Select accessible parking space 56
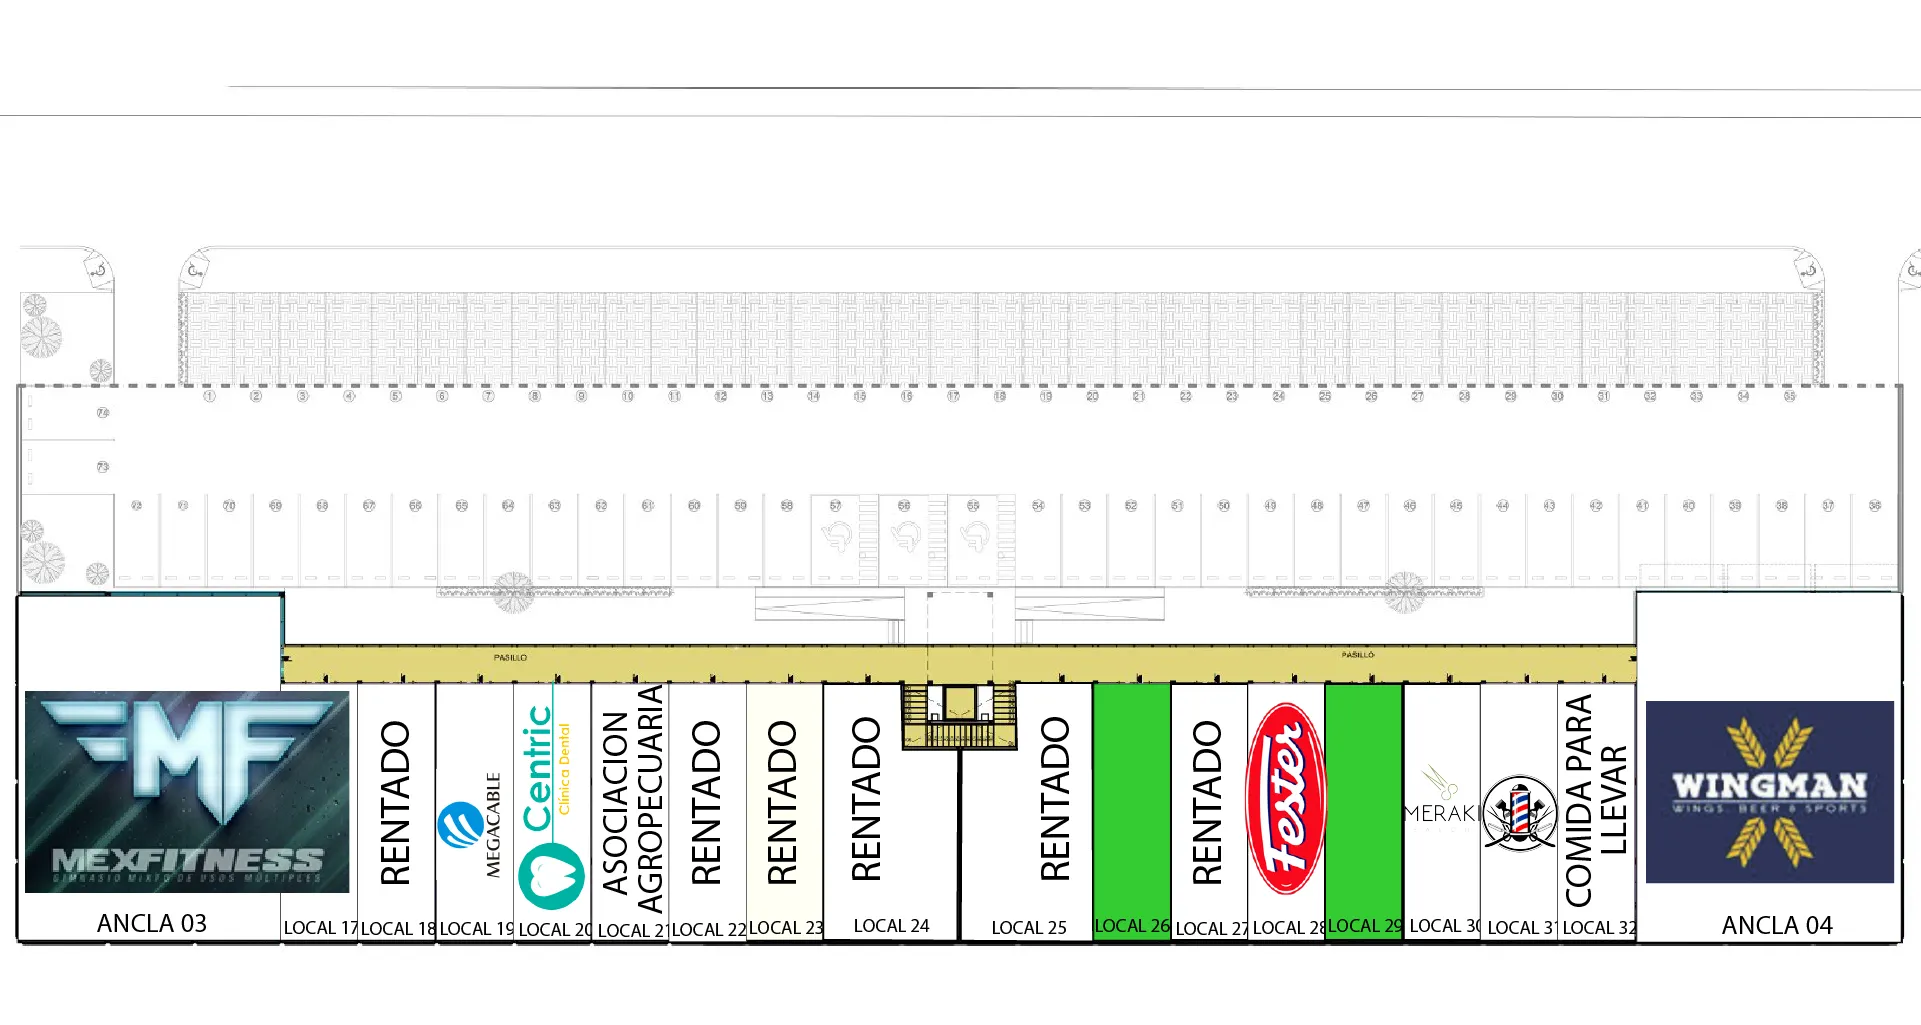 coord(912,539)
